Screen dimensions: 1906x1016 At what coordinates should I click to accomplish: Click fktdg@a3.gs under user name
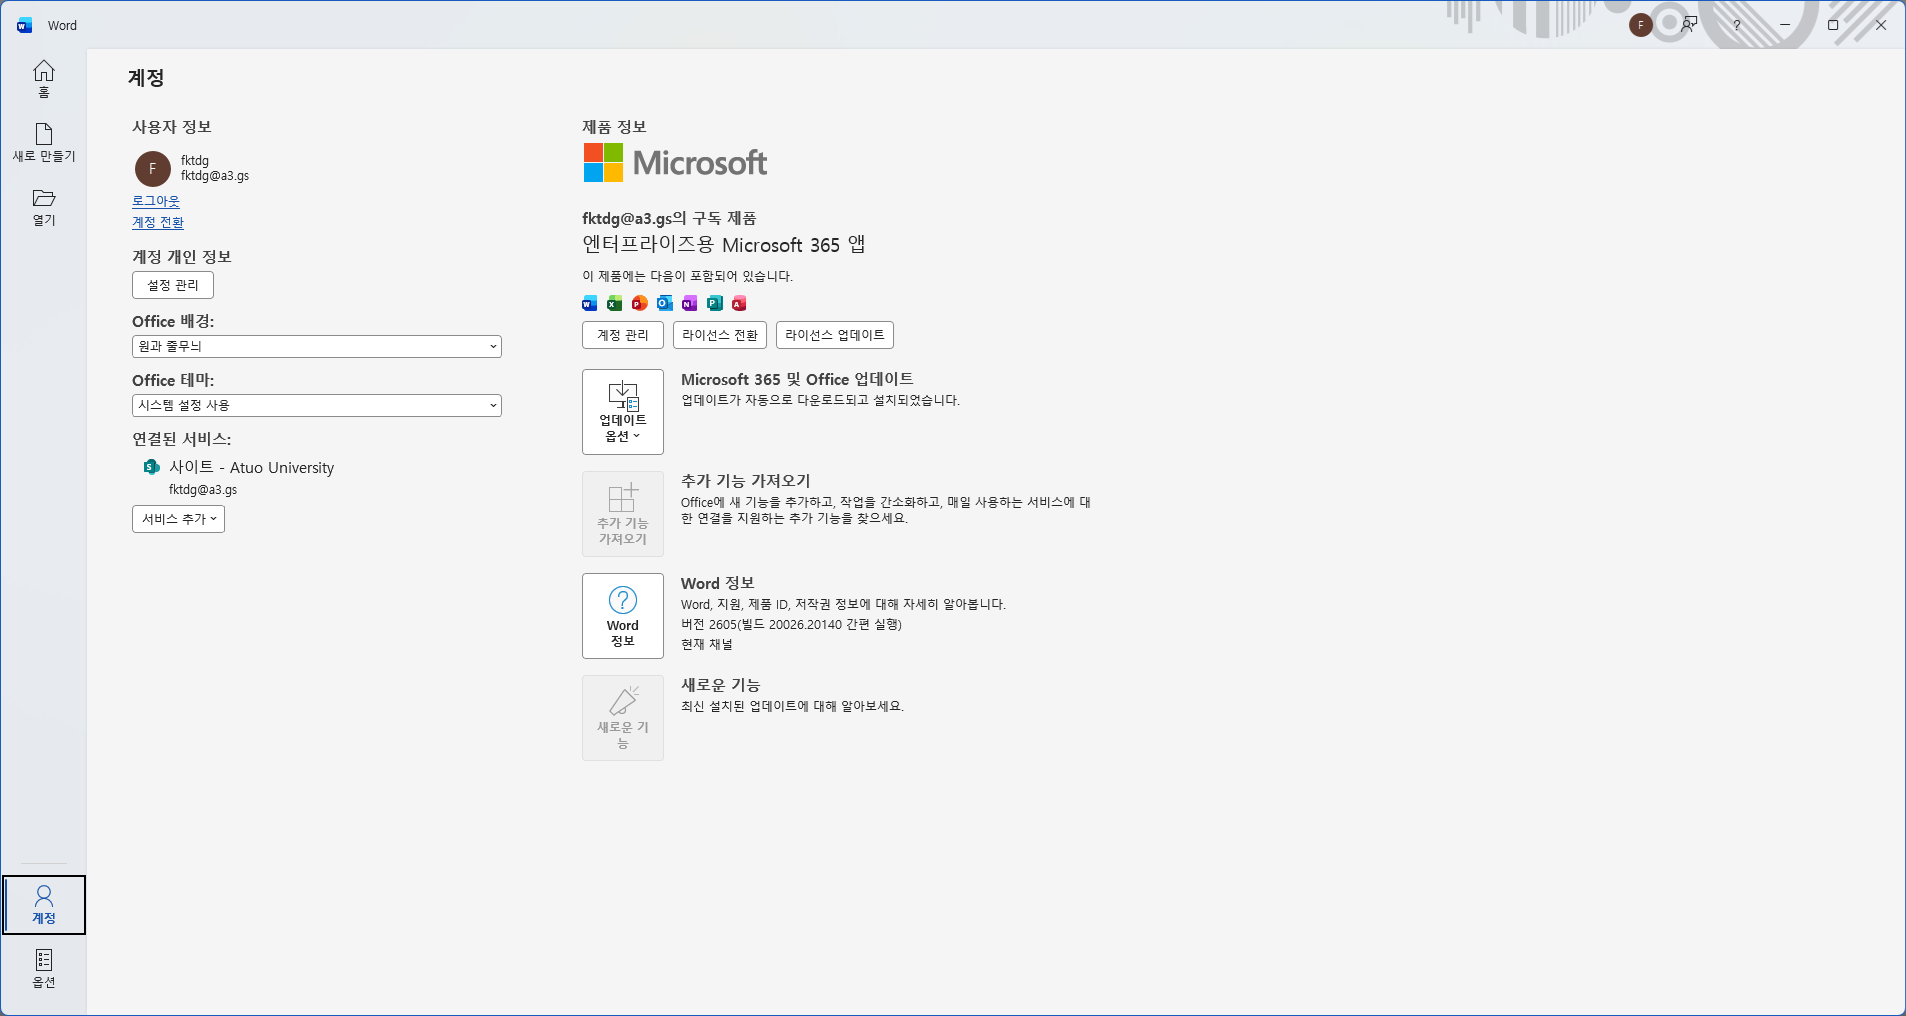pos(215,176)
